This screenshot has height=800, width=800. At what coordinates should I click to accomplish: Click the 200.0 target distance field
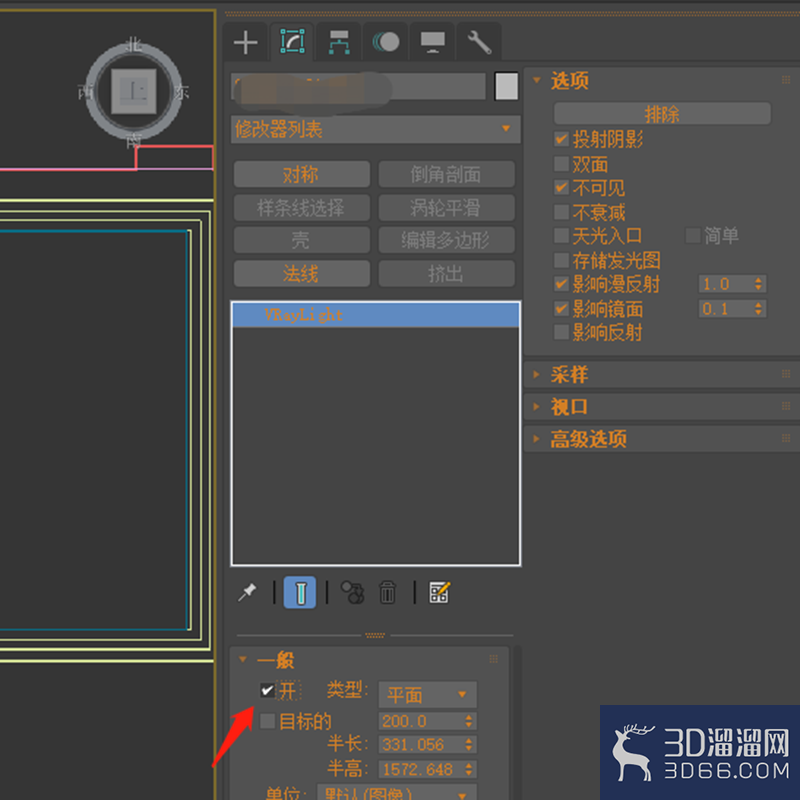(x=420, y=721)
